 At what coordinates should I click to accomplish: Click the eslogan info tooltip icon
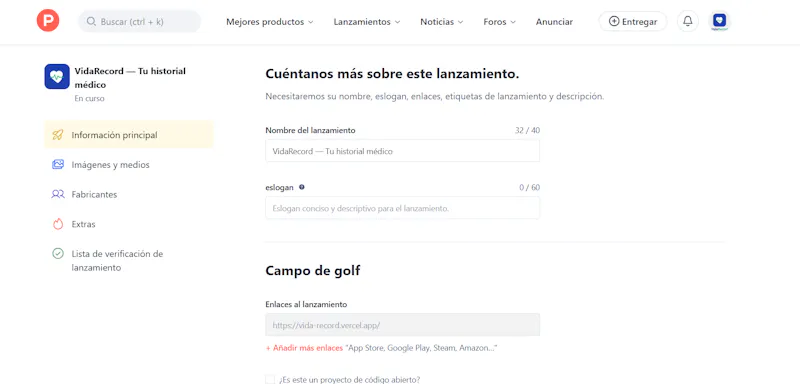[x=302, y=187]
